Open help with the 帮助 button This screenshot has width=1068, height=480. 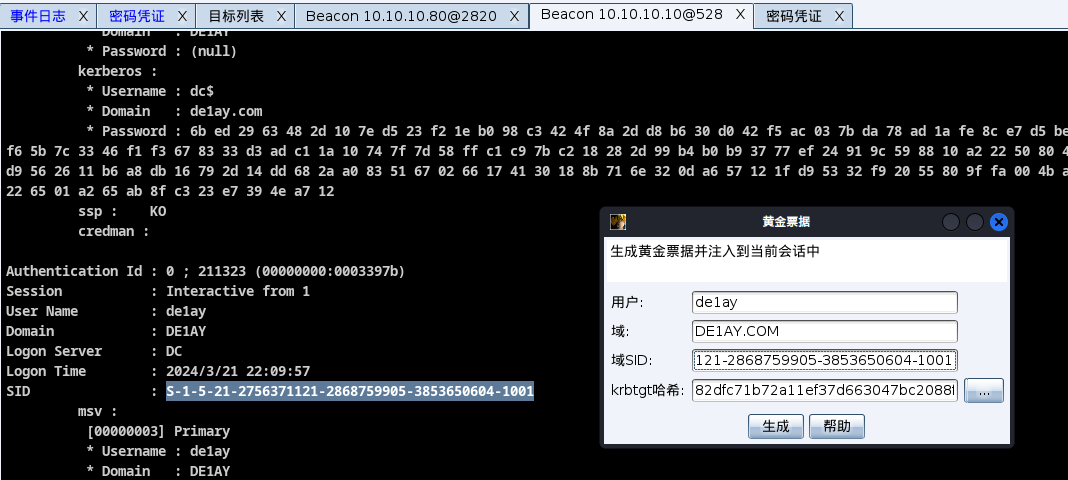click(837, 426)
